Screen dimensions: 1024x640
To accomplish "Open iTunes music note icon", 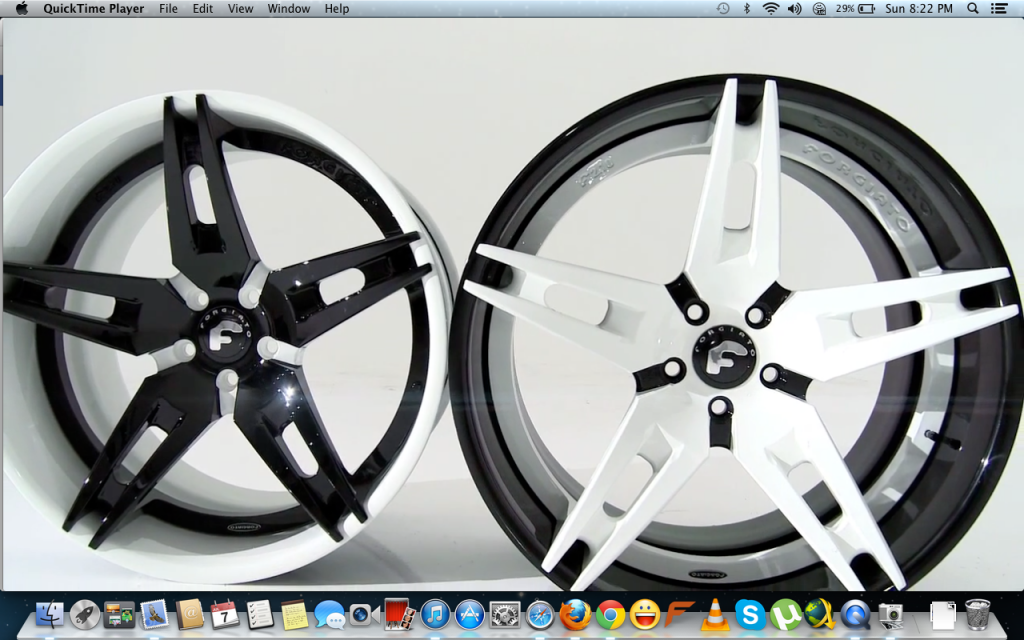I will (435, 615).
